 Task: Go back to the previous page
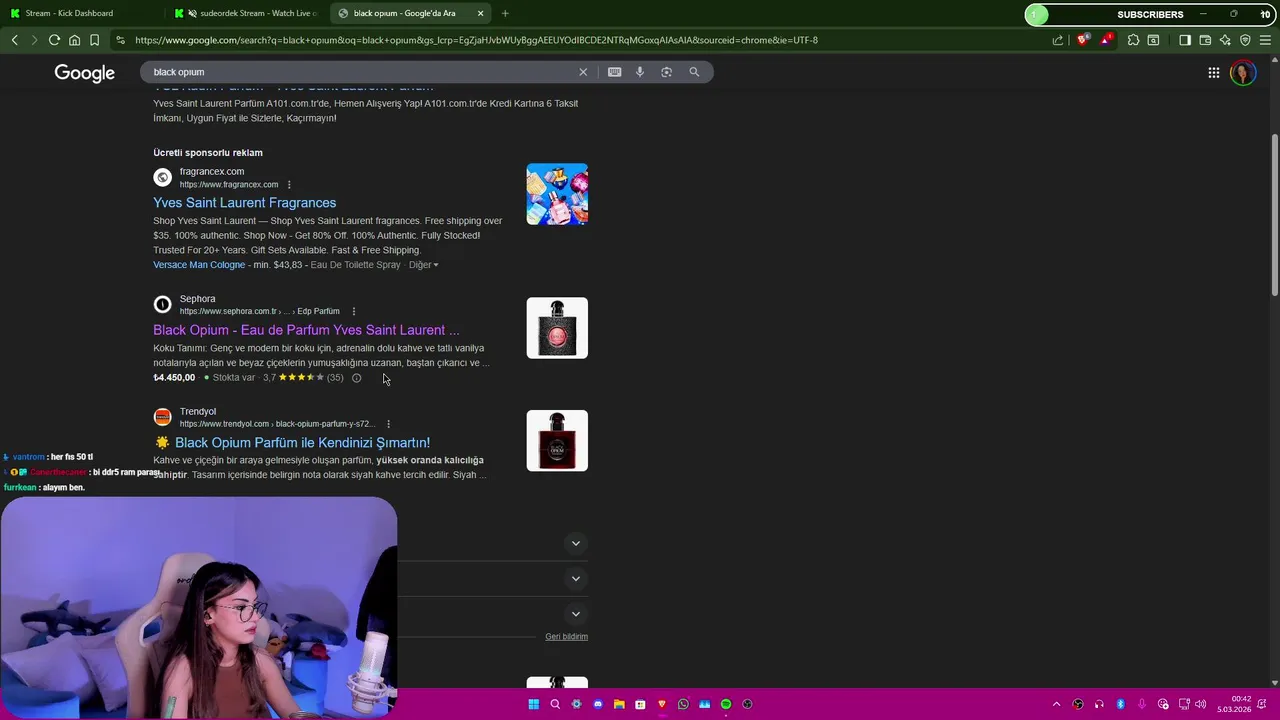(14, 40)
